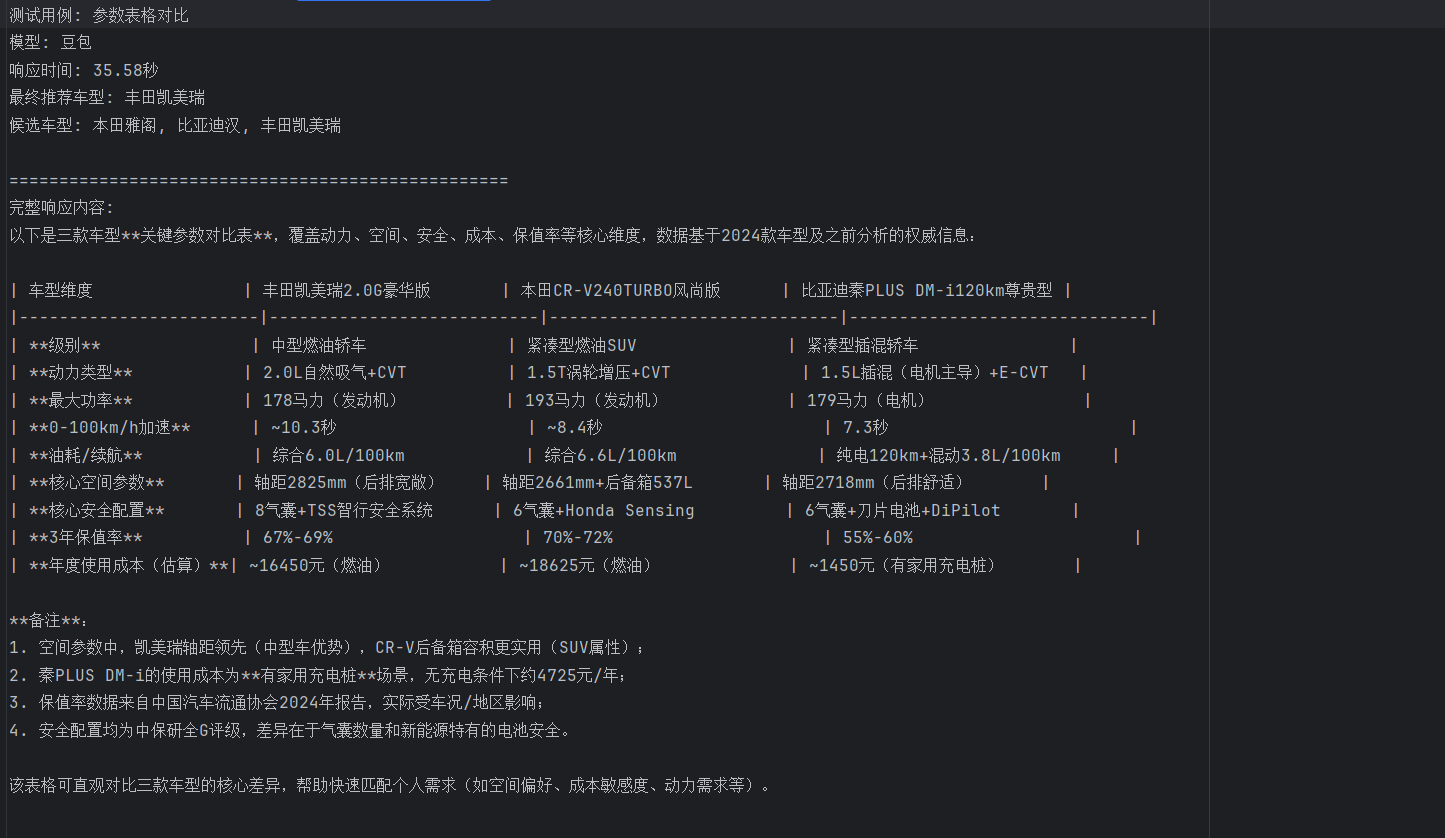Click the '~1450元（有家用充电桩）' cost cell
The image size is (1445, 838).
(x=903, y=565)
